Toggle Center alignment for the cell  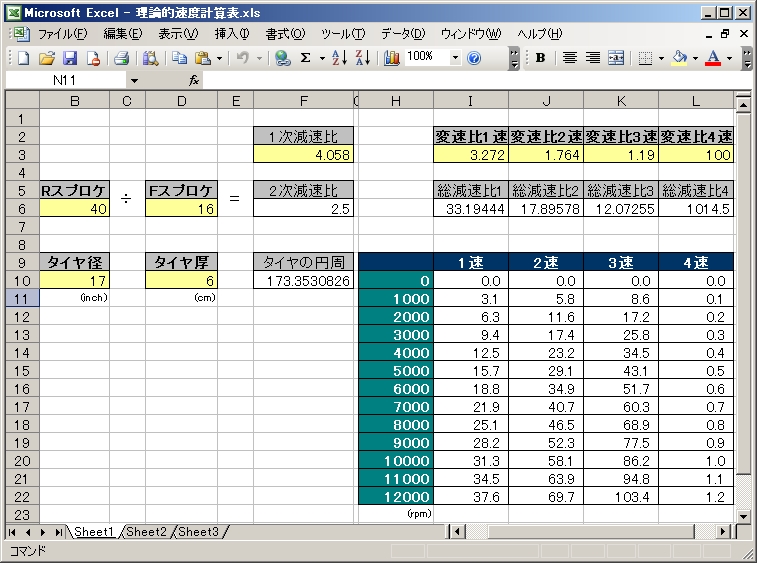[x=570, y=58]
